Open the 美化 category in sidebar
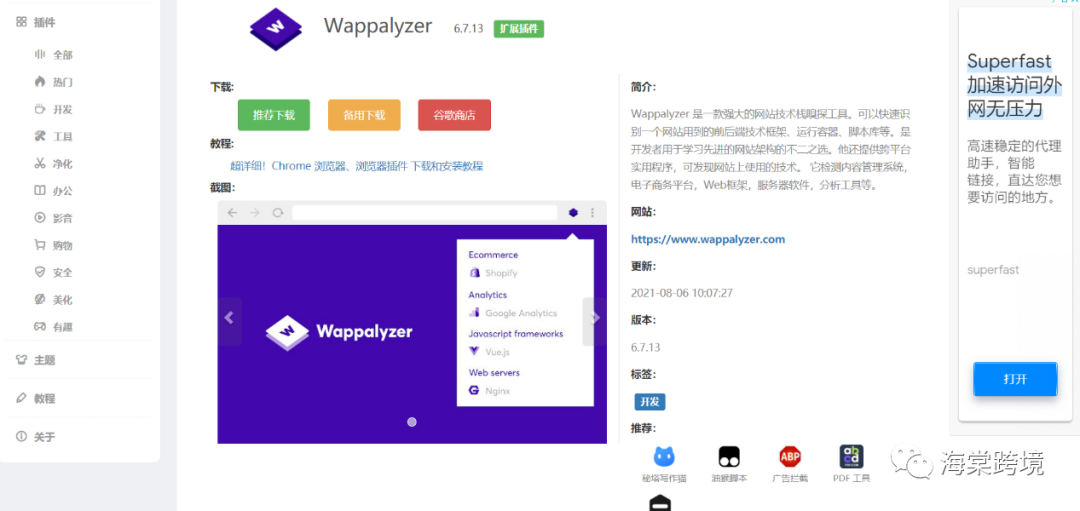Screen dimensions: 1080x511 click(54, 300)
